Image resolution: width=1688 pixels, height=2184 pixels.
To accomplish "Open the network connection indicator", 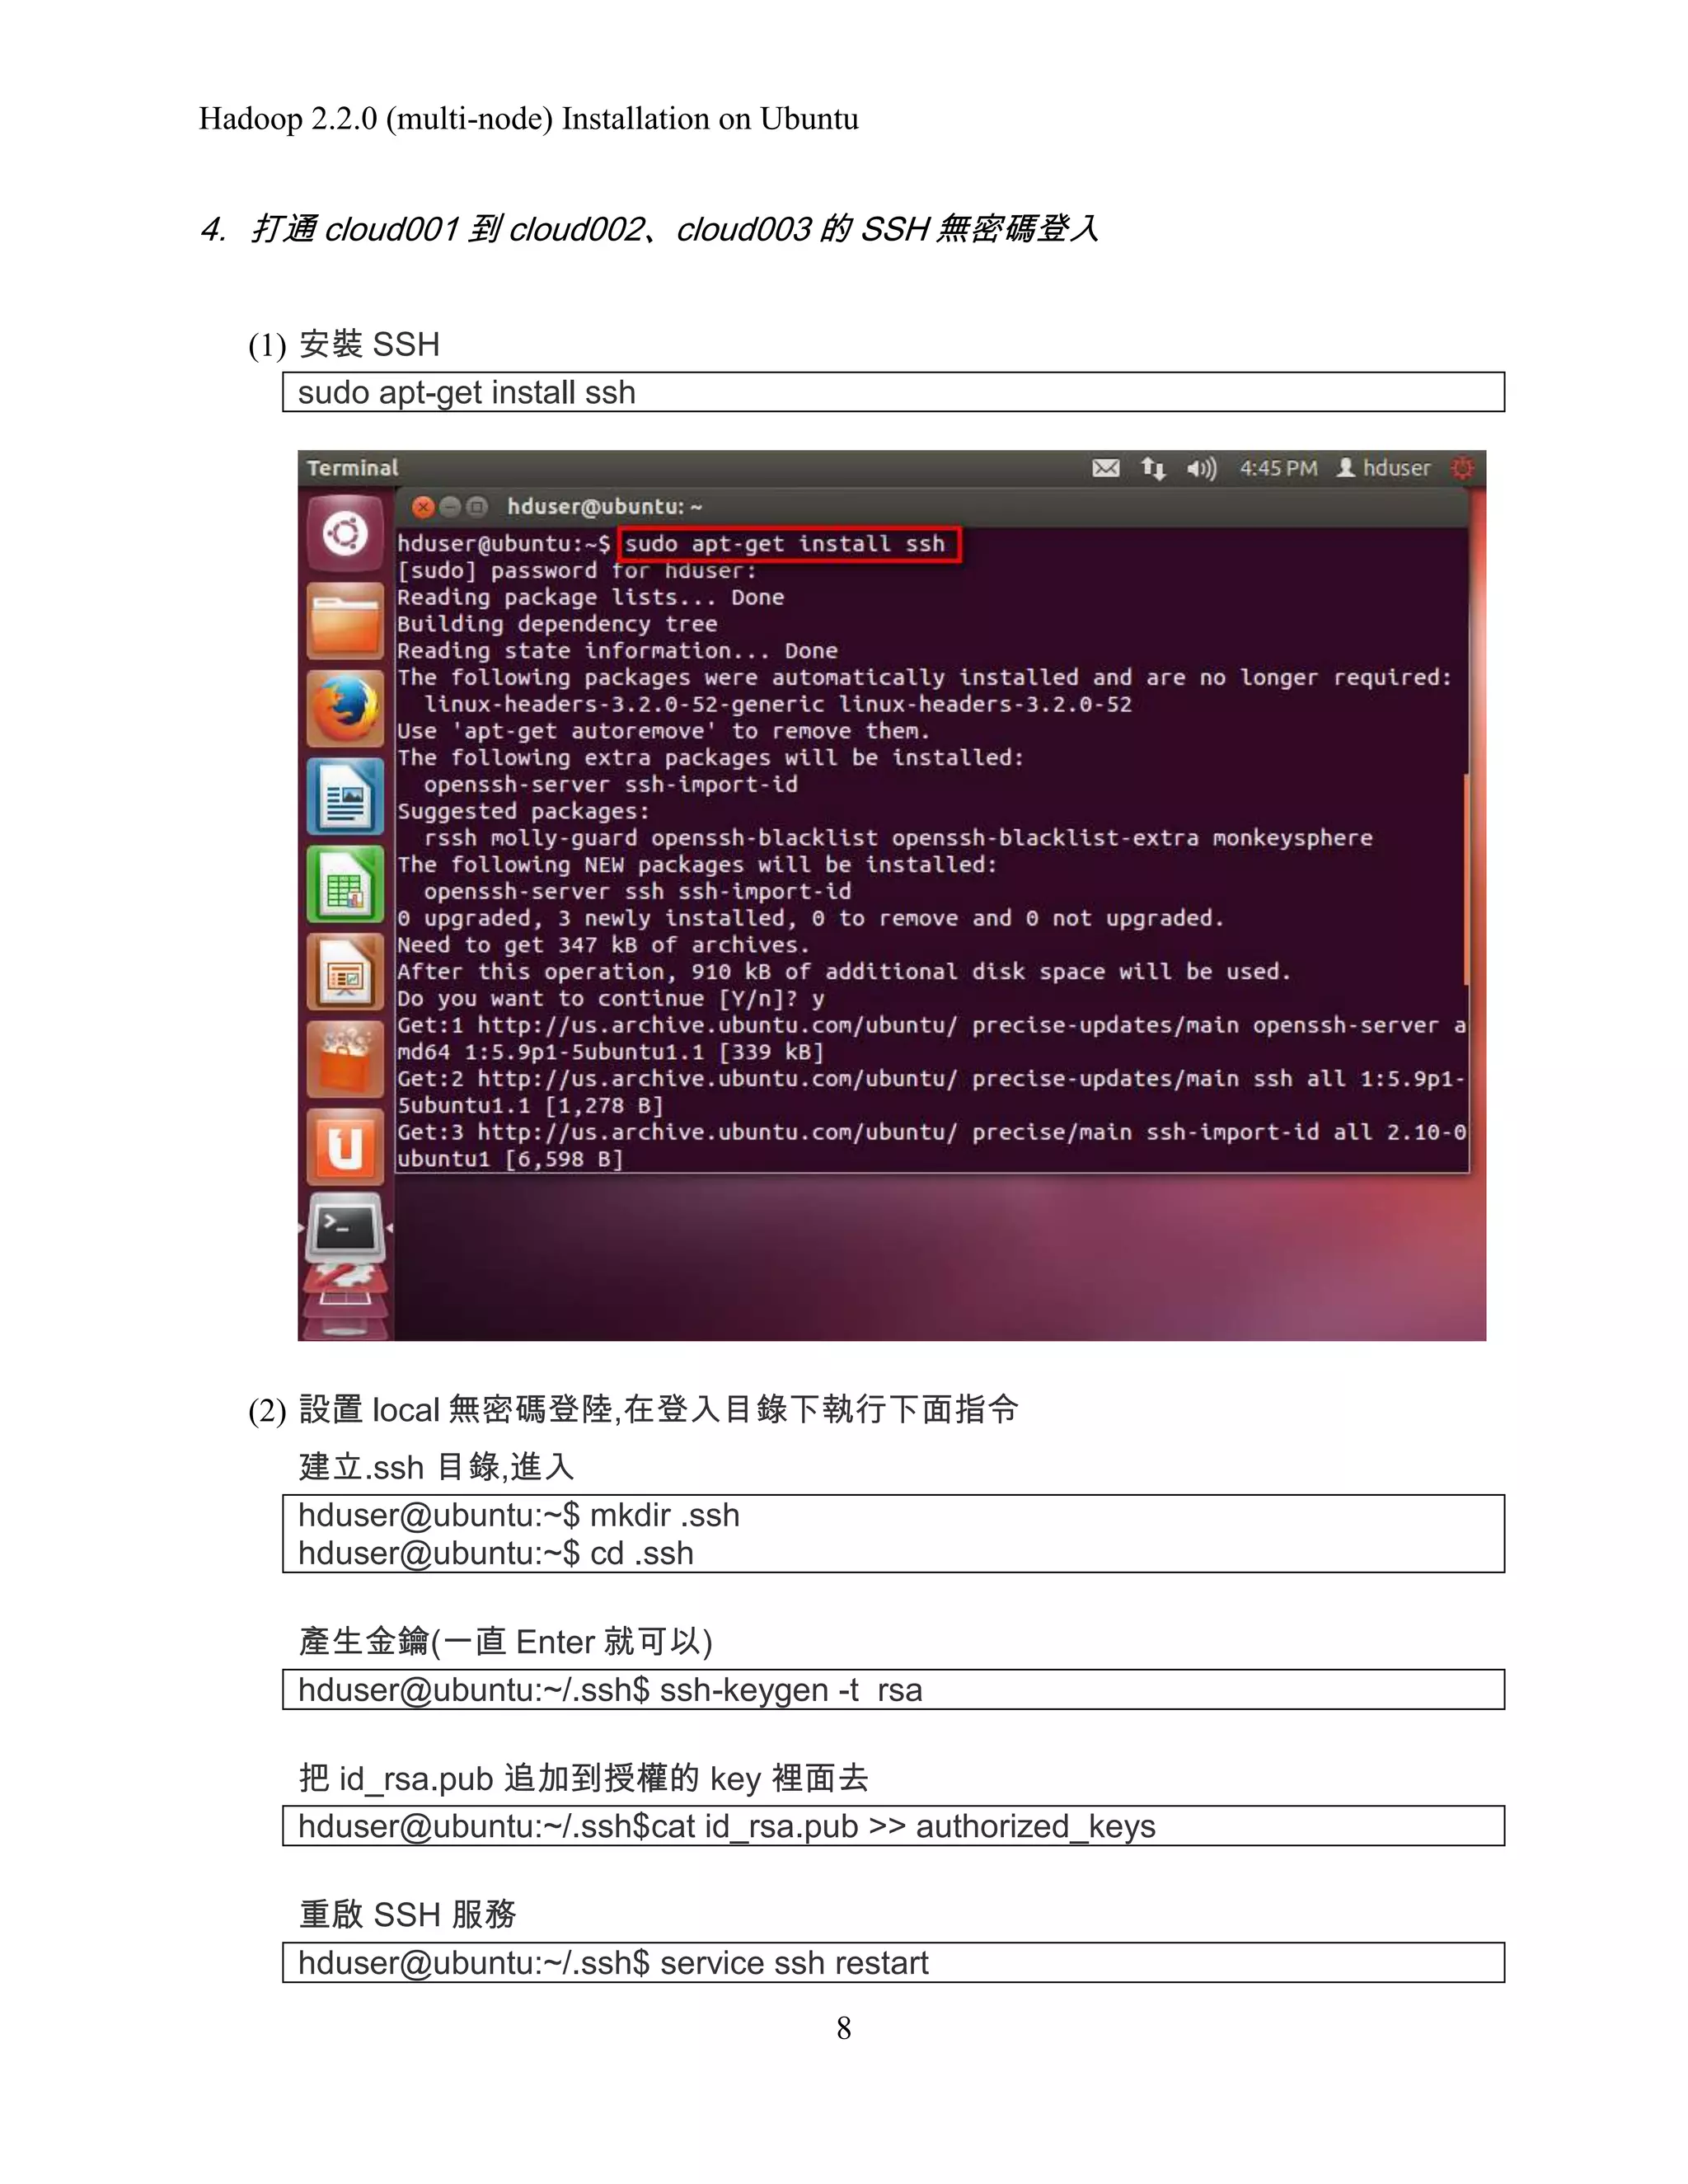I will 1153,468.
